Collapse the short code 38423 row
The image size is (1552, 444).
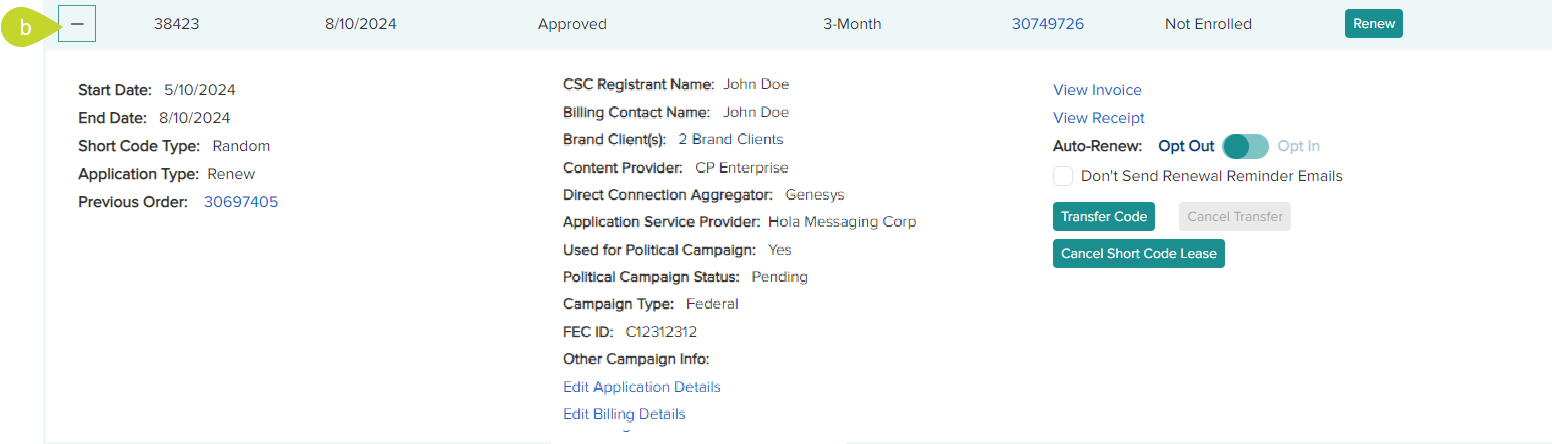pyautogui.click(x=77, y=23)
